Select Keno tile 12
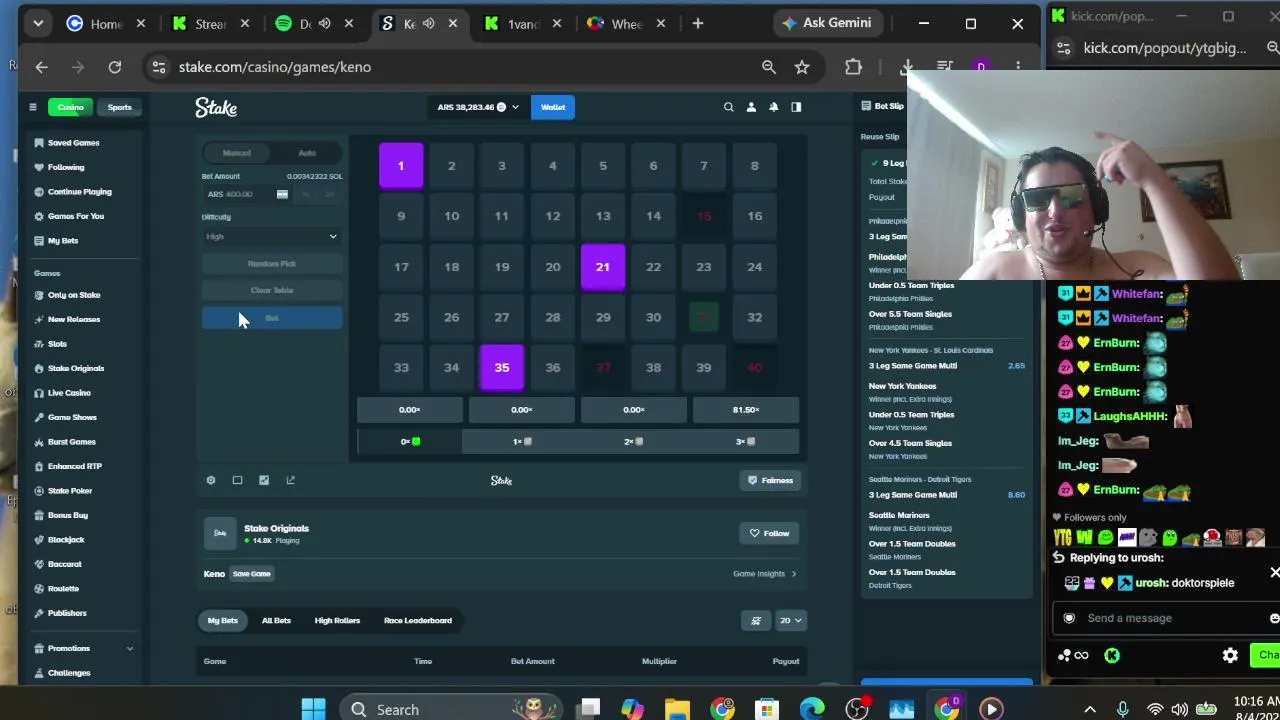This screenshot has height=720, width=1280. click(552, 216)
